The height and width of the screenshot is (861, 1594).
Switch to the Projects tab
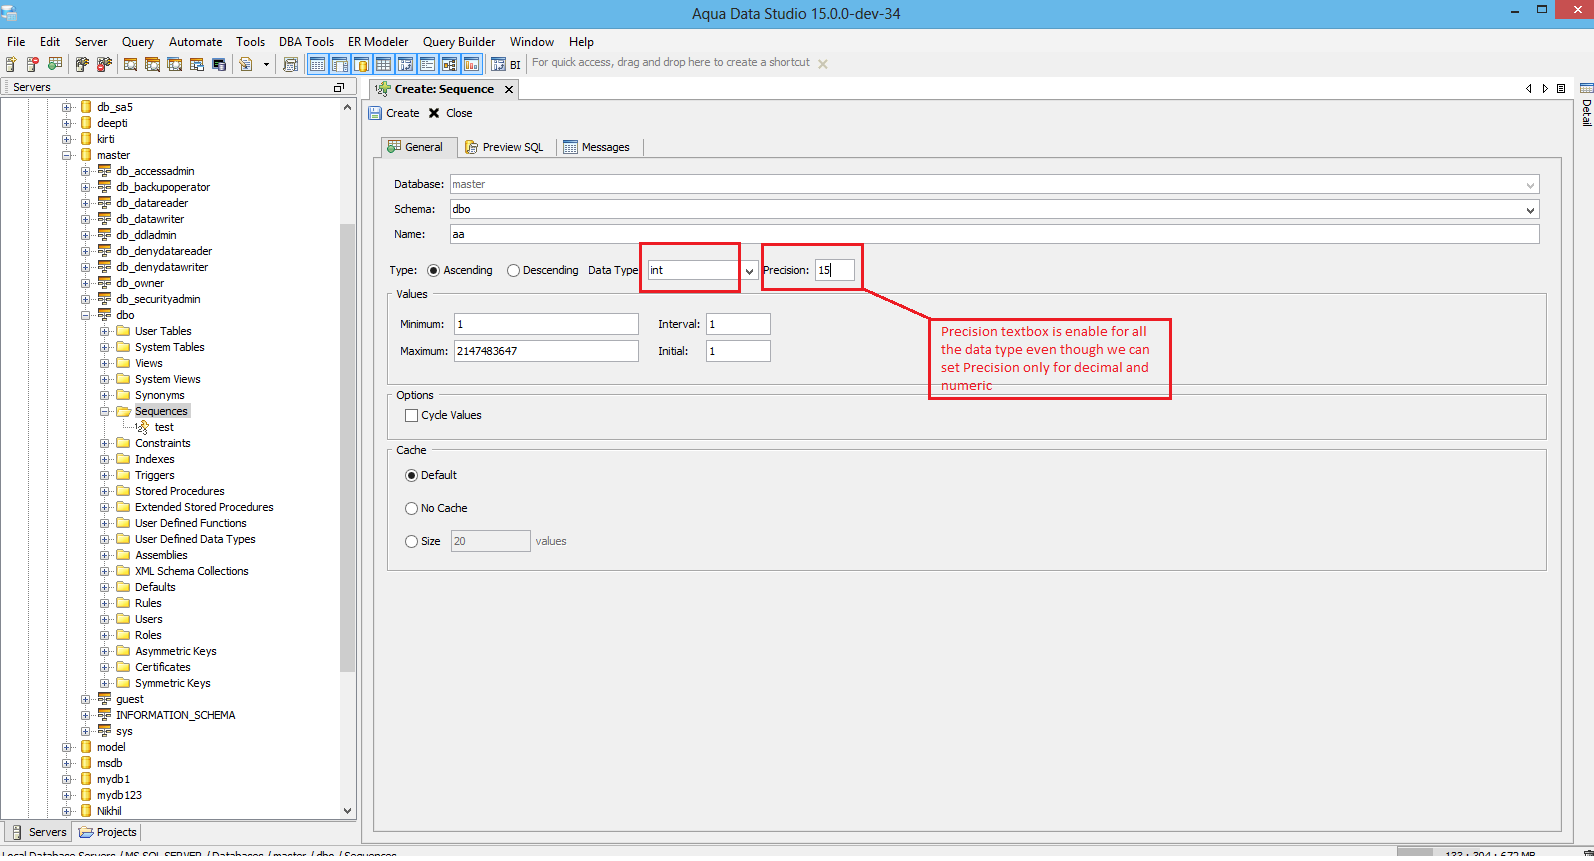[x=108, y=832]
